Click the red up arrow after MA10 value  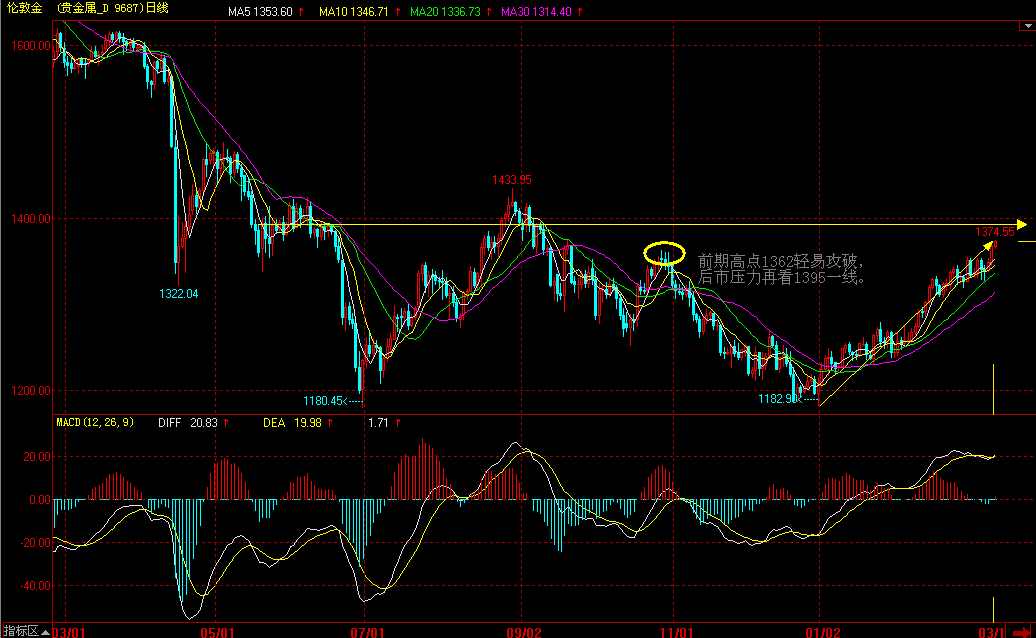398,10
